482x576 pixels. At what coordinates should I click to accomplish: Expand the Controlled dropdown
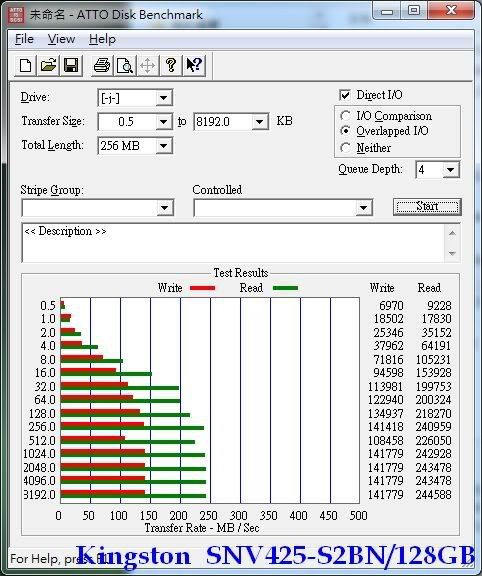click(x=363, y=208)
